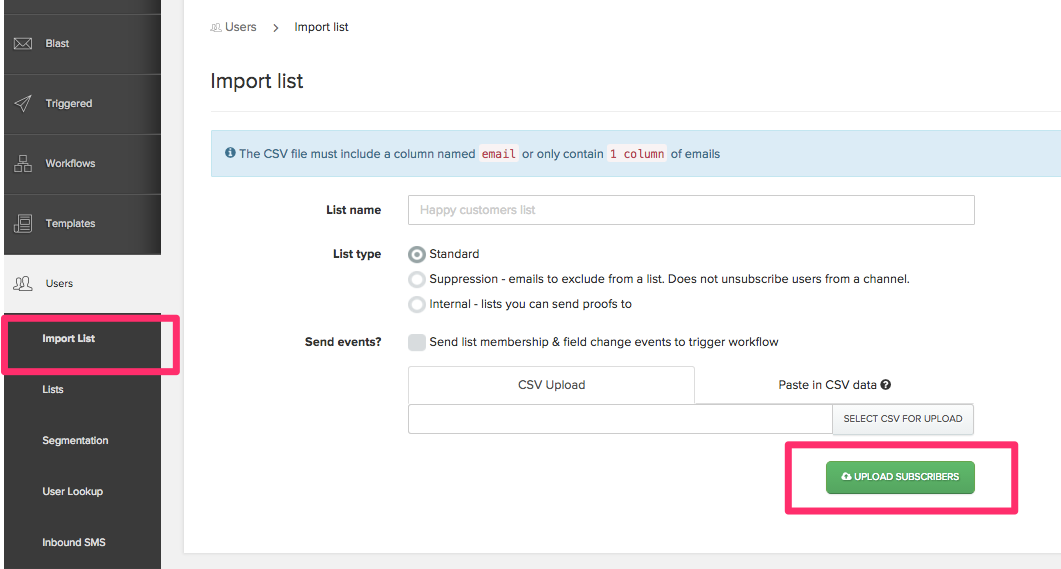Click the Triggered paper plane icon

tap(23, 104)
